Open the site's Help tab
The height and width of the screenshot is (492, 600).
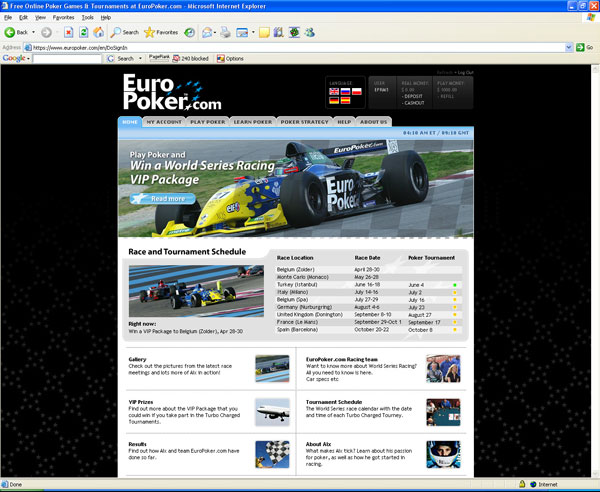344,122
